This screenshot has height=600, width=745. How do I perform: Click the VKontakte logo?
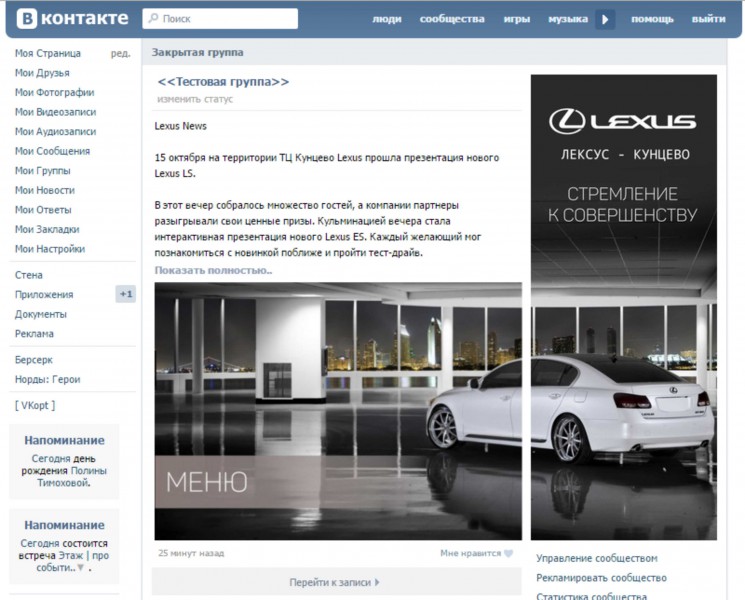pyautogui.click(x=73, y=19)
